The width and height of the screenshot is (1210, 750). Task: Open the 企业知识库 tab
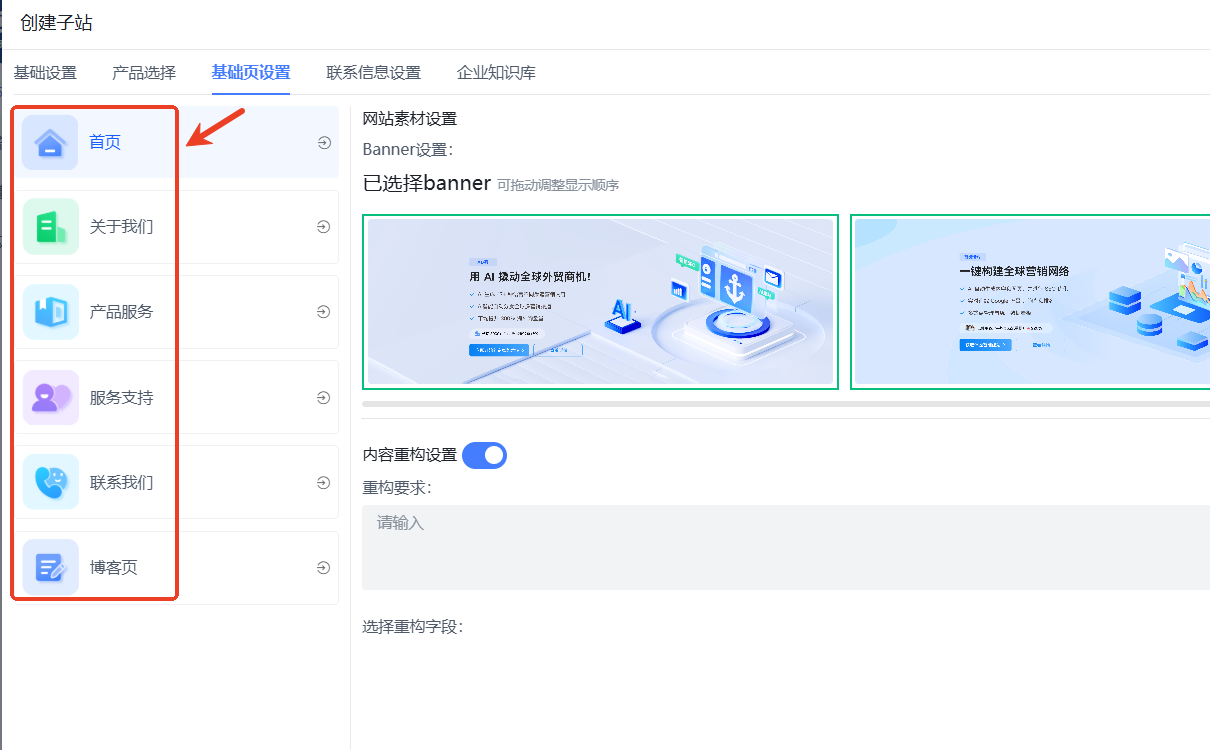[496, 73]
